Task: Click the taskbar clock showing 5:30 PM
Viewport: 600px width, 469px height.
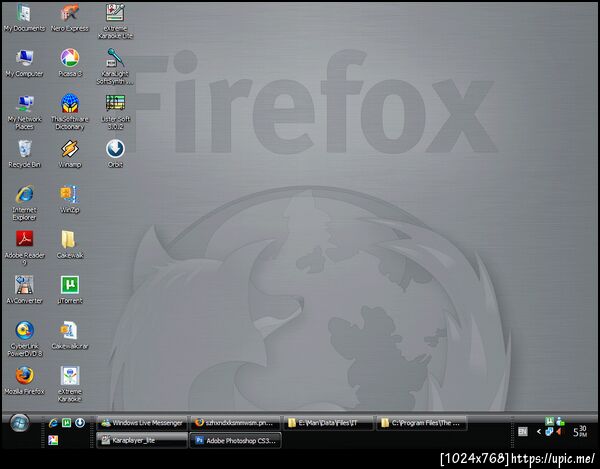Action: click(580, 432)
